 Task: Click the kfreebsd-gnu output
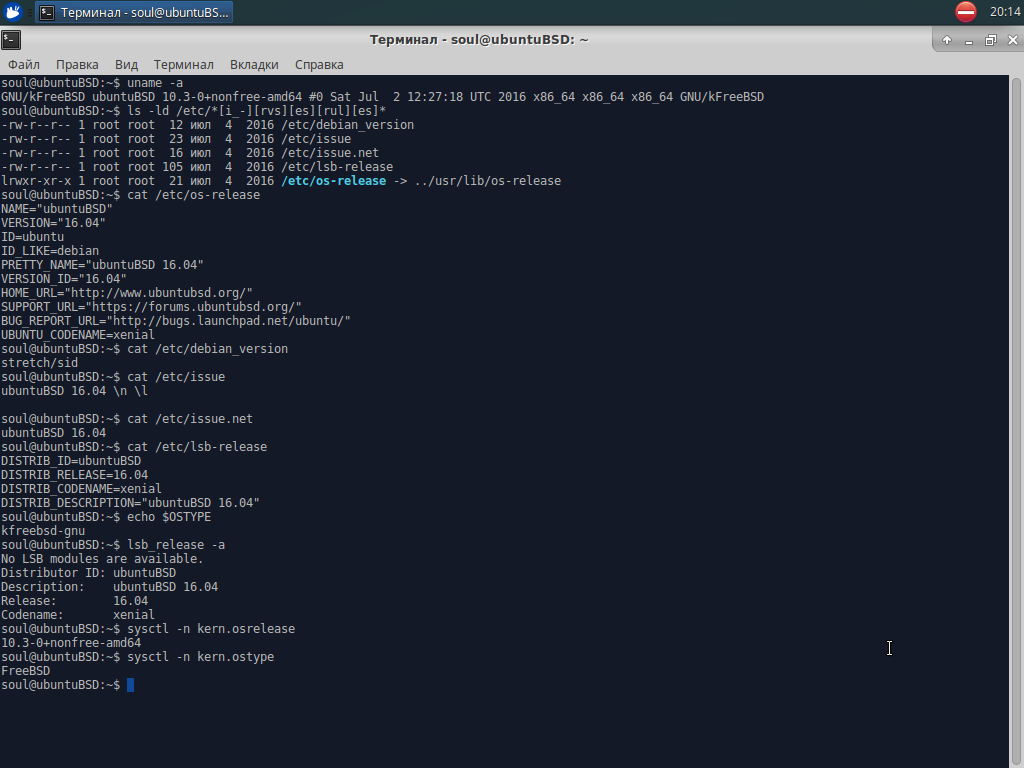pyautogui.click(x=43, y=531)
